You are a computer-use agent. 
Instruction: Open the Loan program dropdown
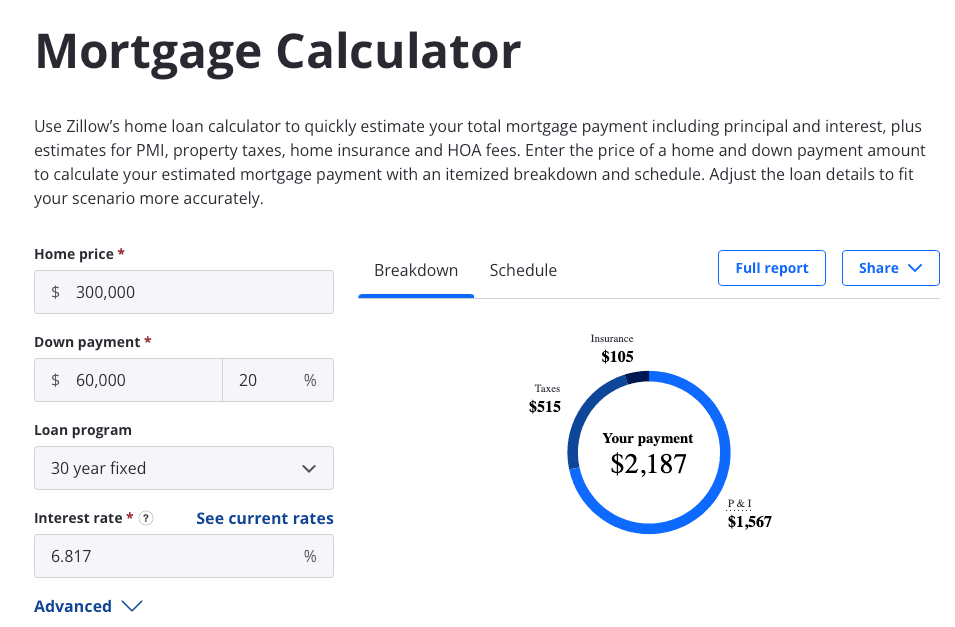click(x=184, y=468)
